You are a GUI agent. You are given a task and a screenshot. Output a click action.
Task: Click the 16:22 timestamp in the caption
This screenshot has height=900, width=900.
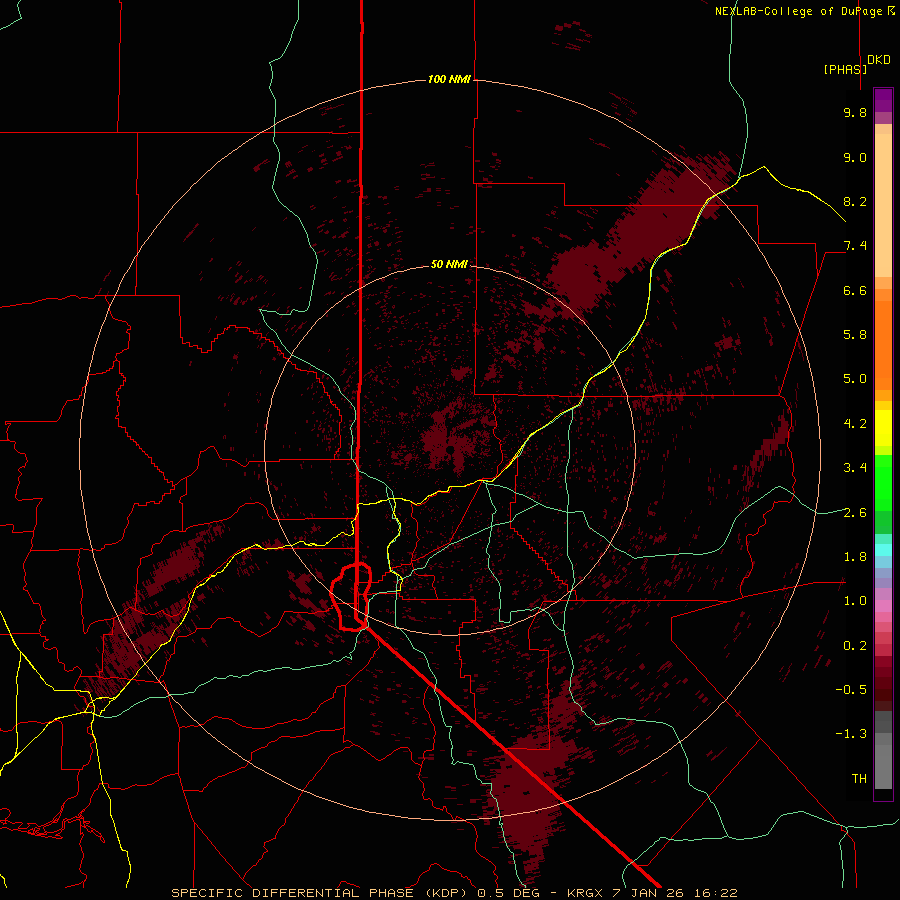[717, 893]
